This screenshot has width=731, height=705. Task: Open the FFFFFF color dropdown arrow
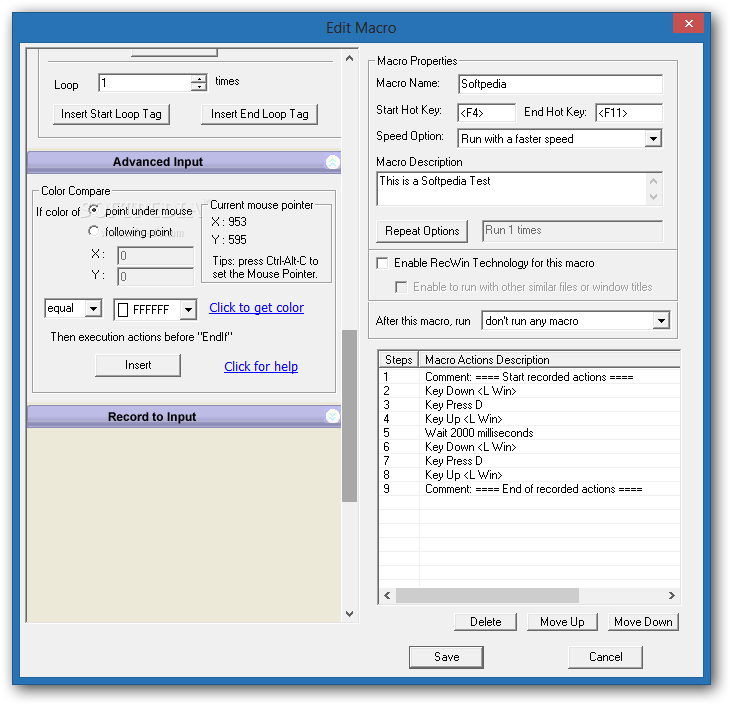[188, 310]
